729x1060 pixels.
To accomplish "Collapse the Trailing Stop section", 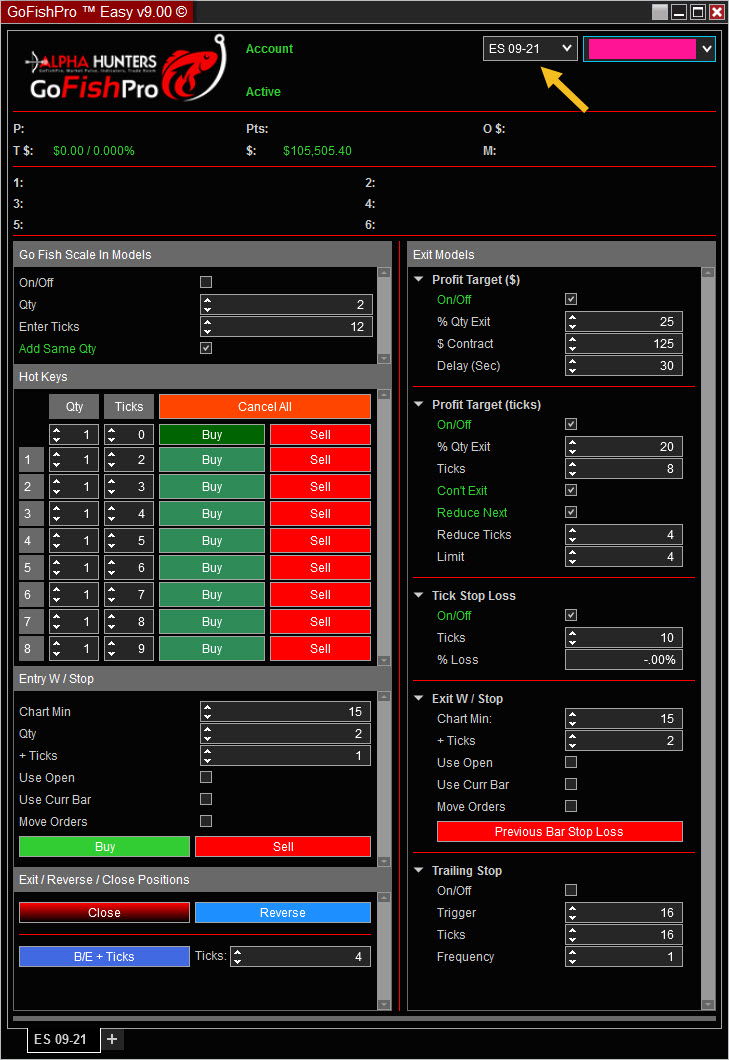I will tap(419, 871).
